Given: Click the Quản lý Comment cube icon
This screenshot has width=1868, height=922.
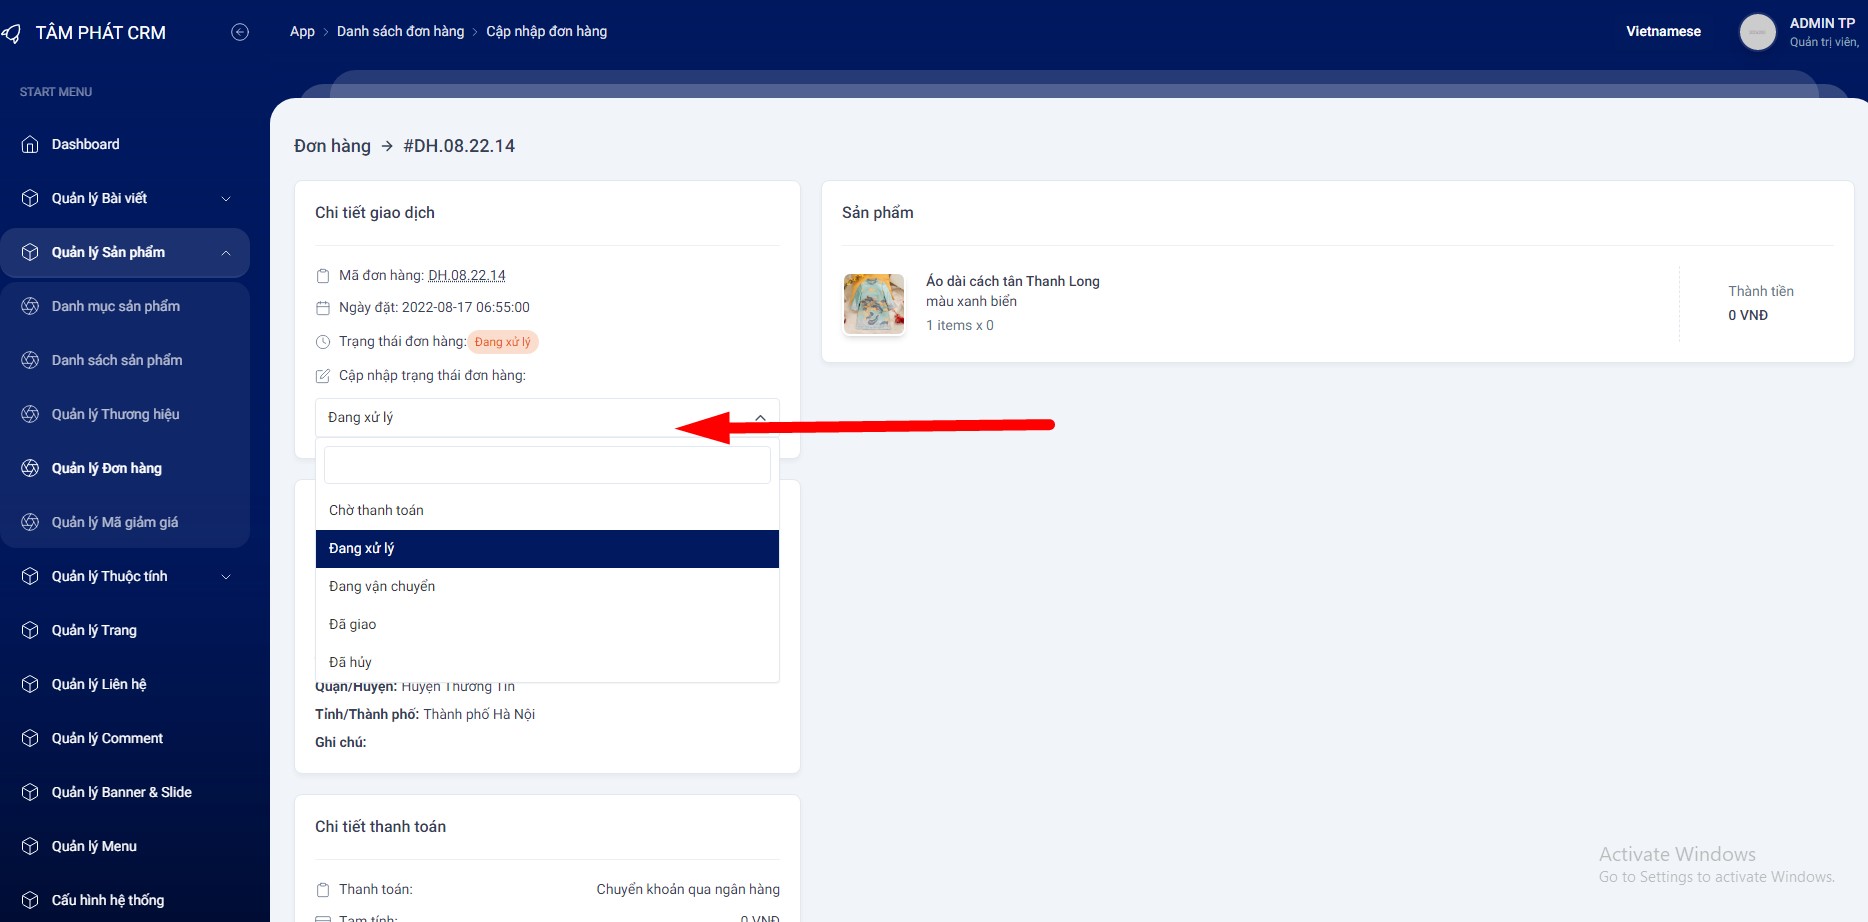Looking at the screenshot, I should tap(30, 739).
